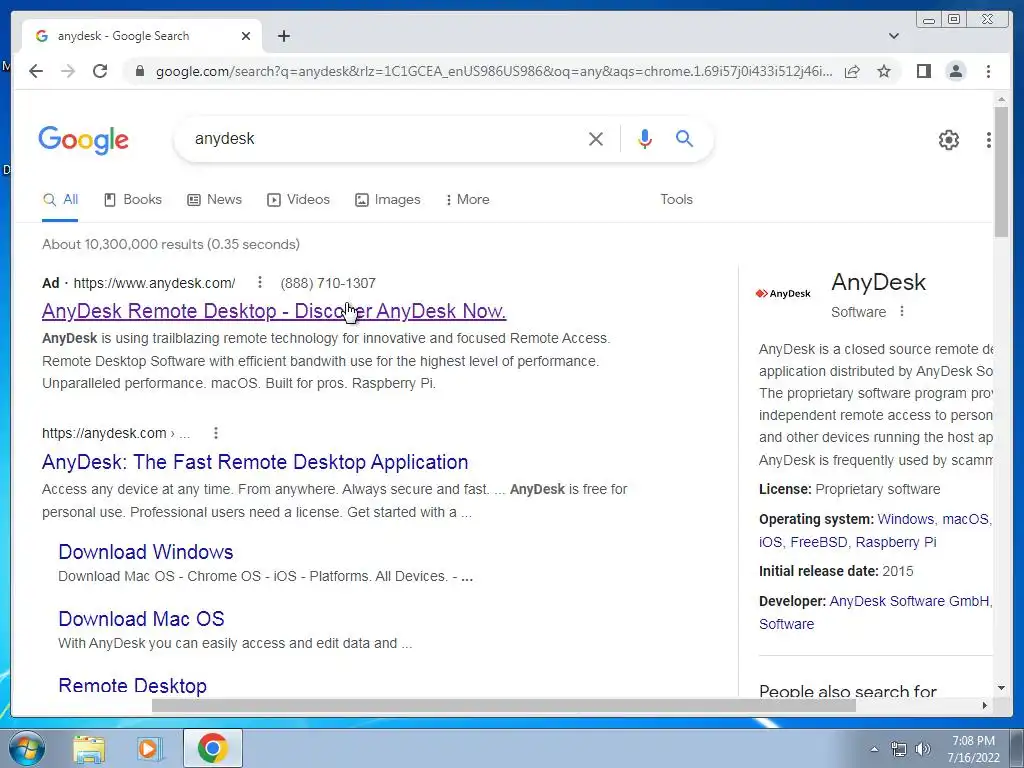1024x768 pixels.
Task: Open knowledge panel options dots next to Software
Action: coord(902,312)
